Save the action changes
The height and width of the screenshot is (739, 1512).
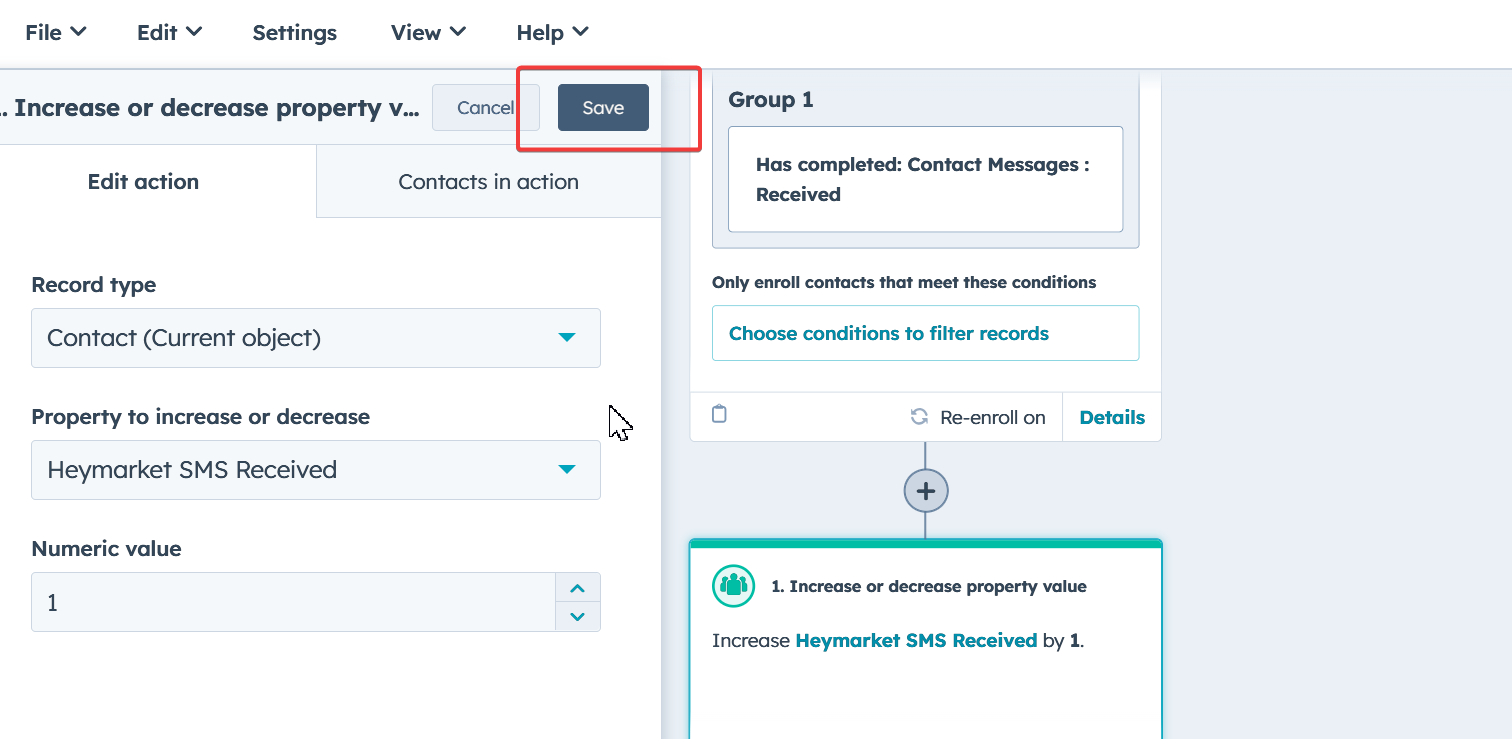tap(603, 108)
